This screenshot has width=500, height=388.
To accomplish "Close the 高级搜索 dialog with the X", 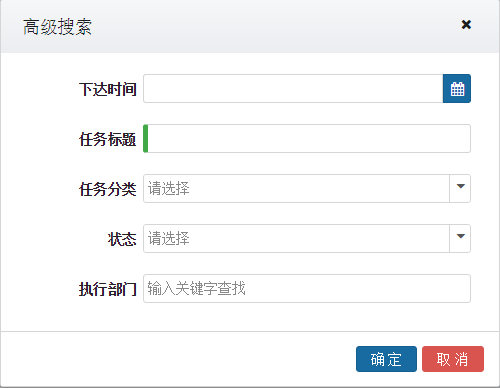I will pos(466,24).
